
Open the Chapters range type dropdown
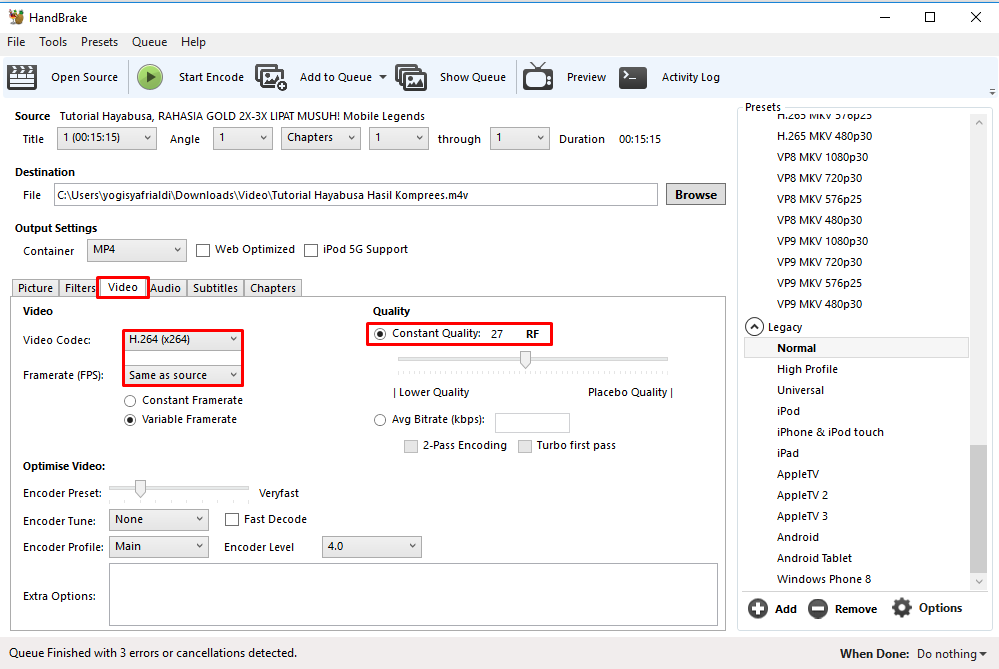point(320,138)
